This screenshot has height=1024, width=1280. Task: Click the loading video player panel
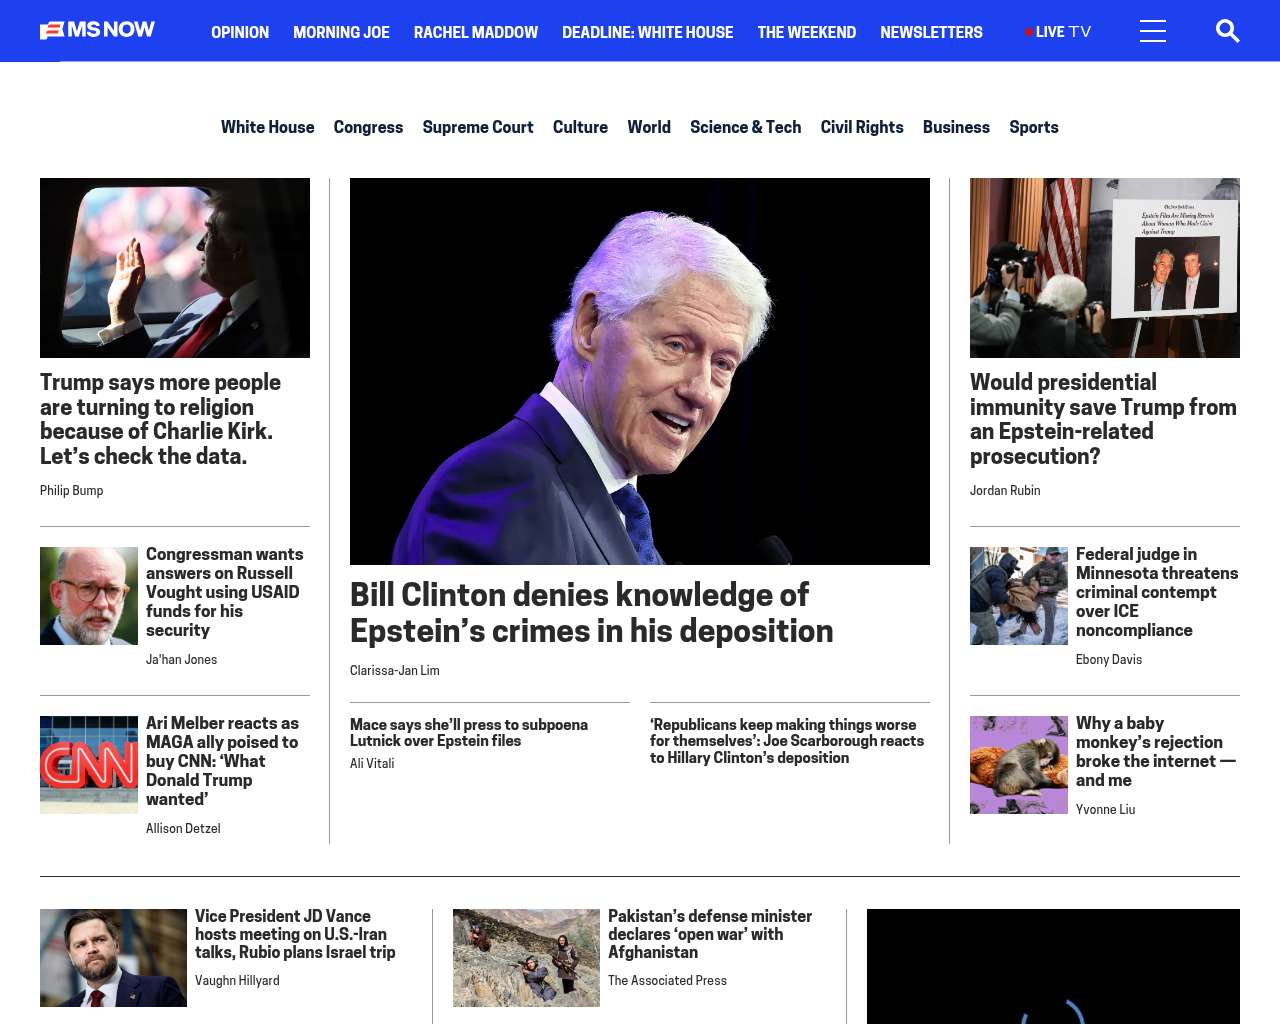pos(1052,966)
